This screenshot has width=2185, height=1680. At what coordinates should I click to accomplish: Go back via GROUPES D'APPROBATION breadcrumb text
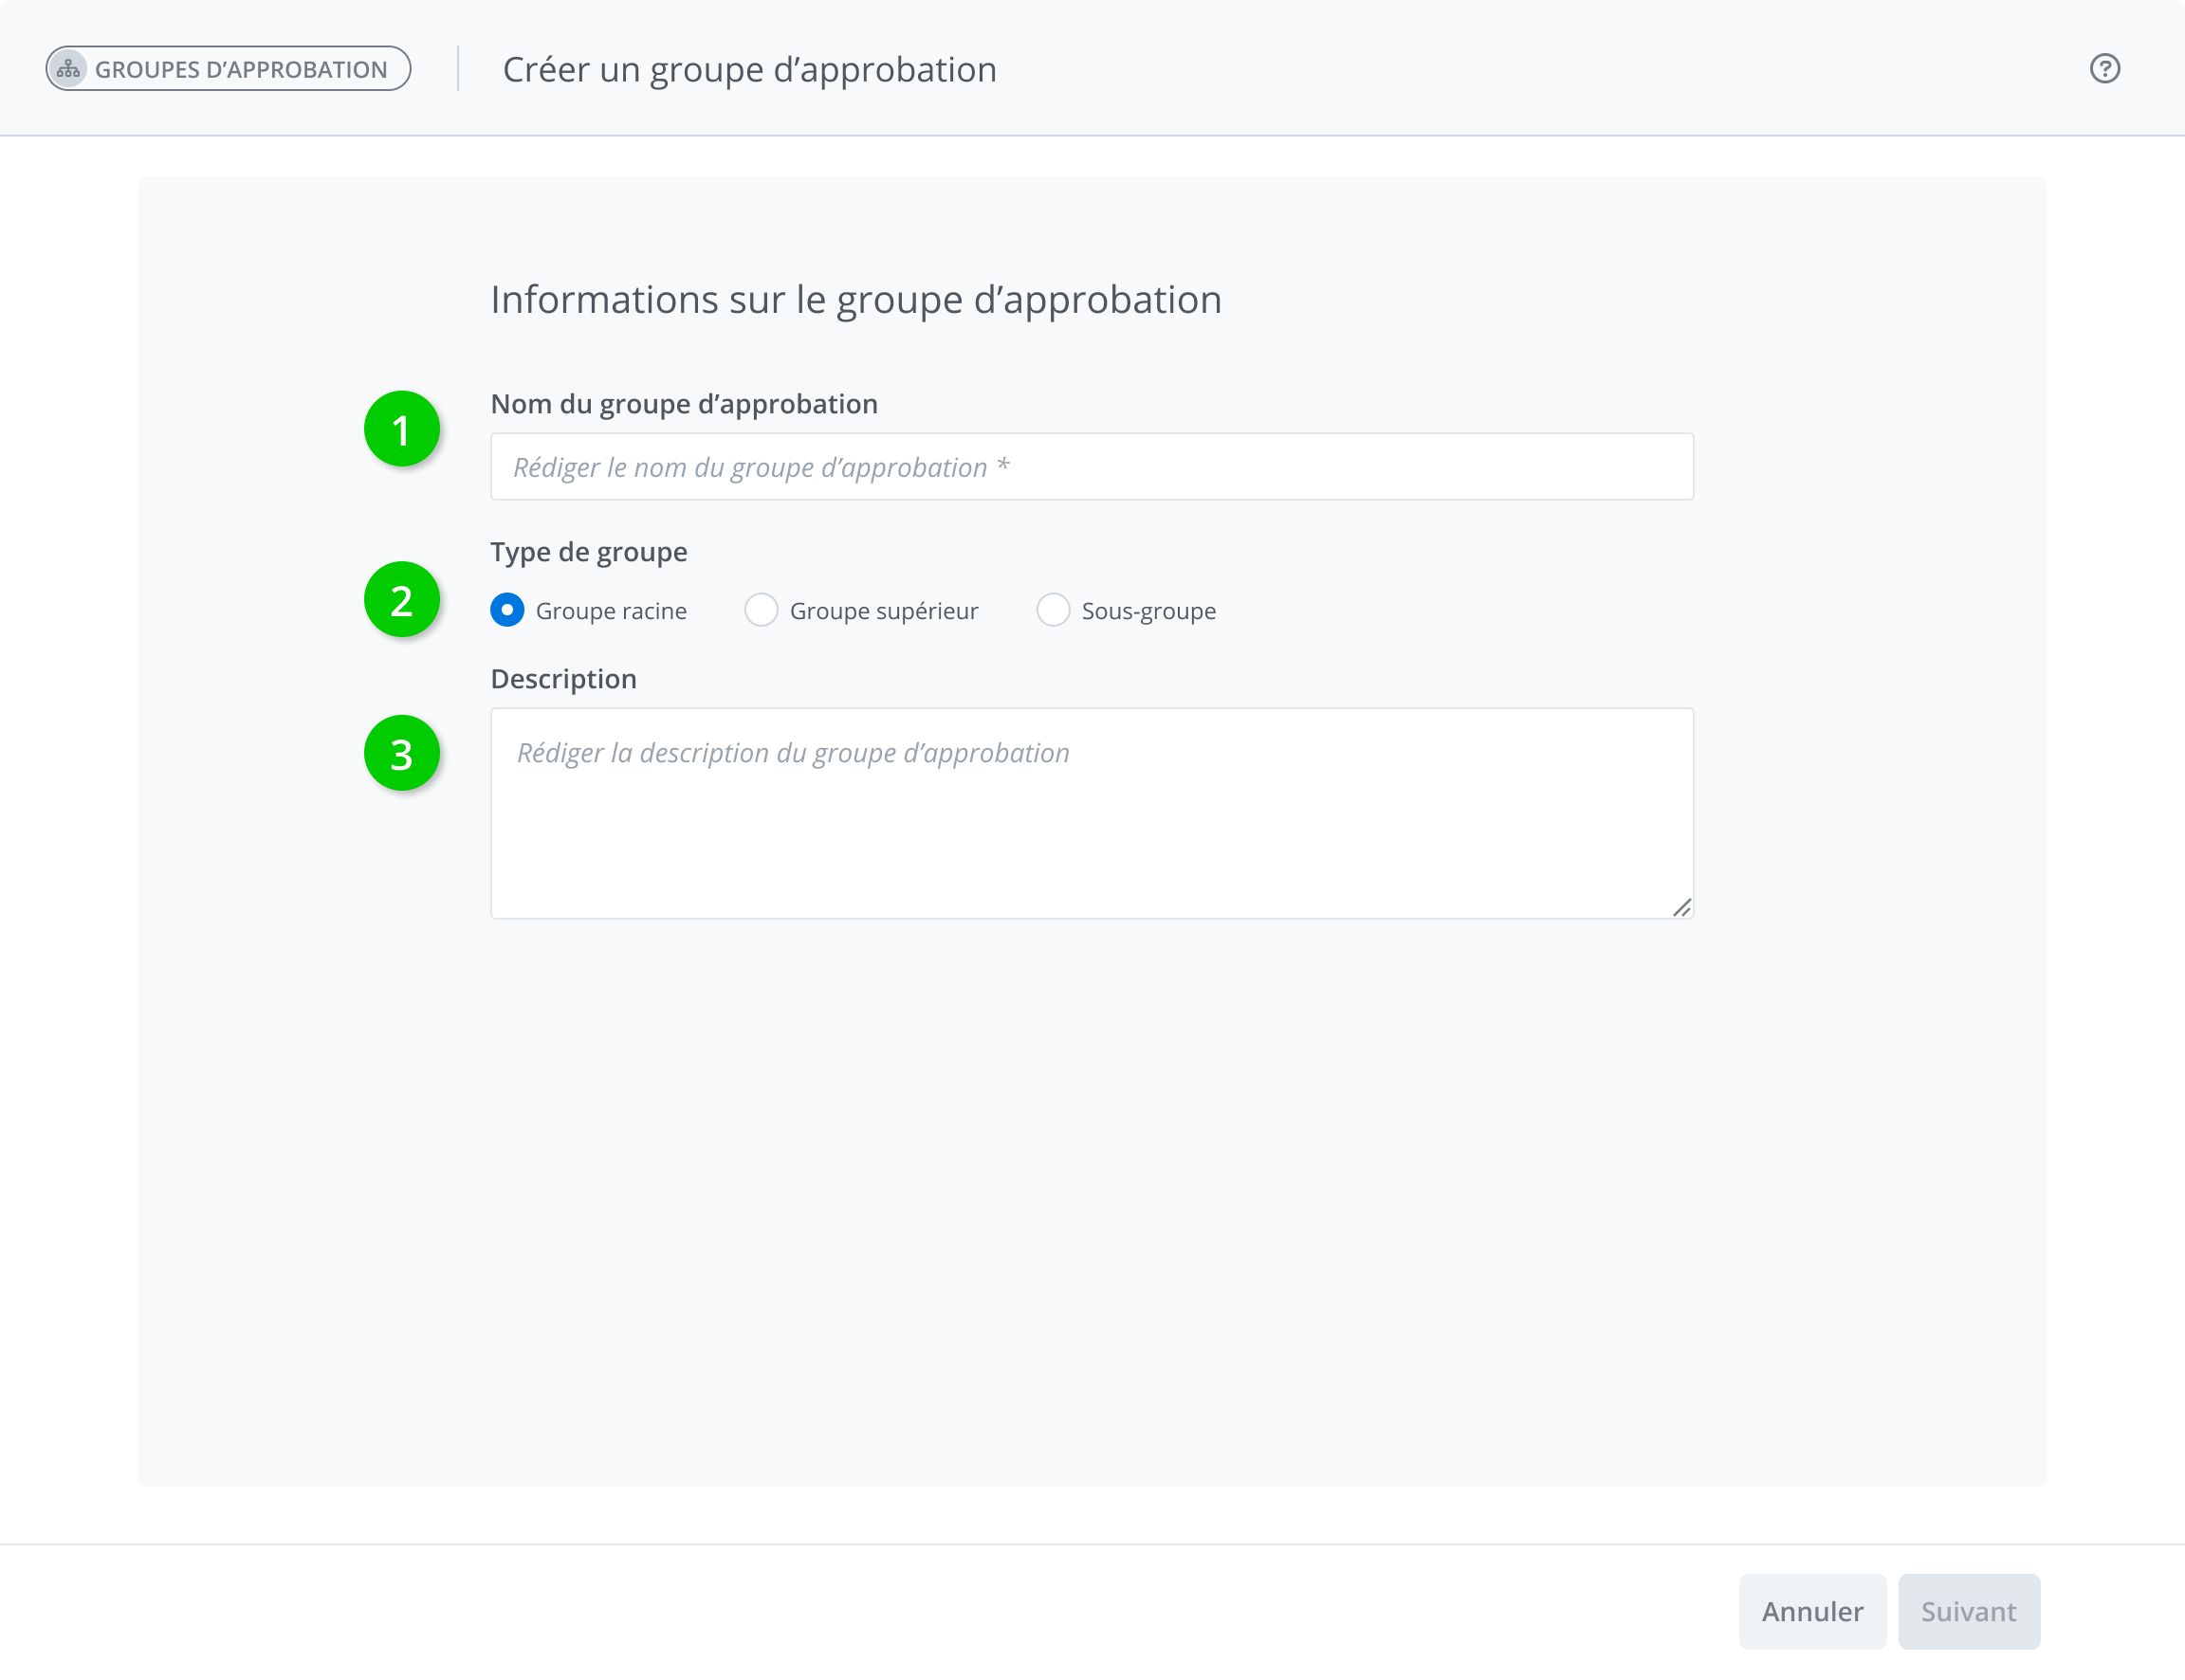click(241, 69)
